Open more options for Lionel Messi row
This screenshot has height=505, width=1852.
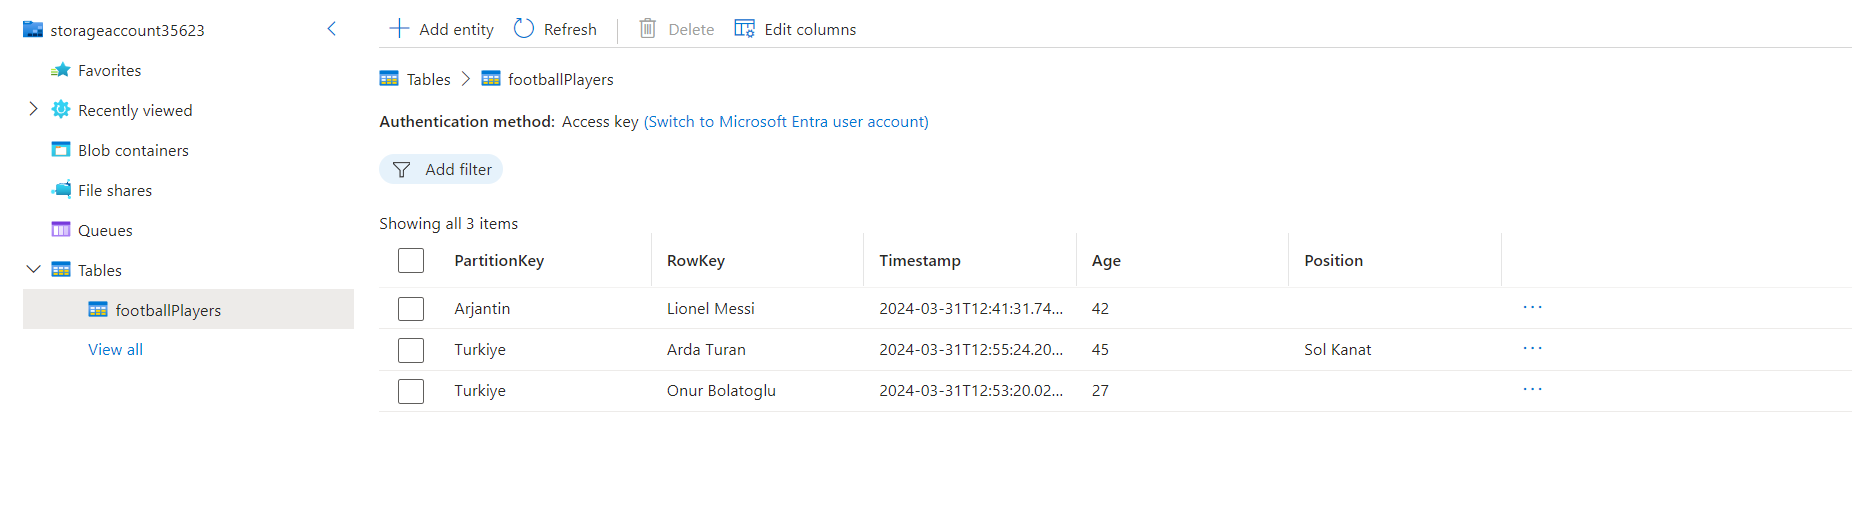(x=1532, y=307)
